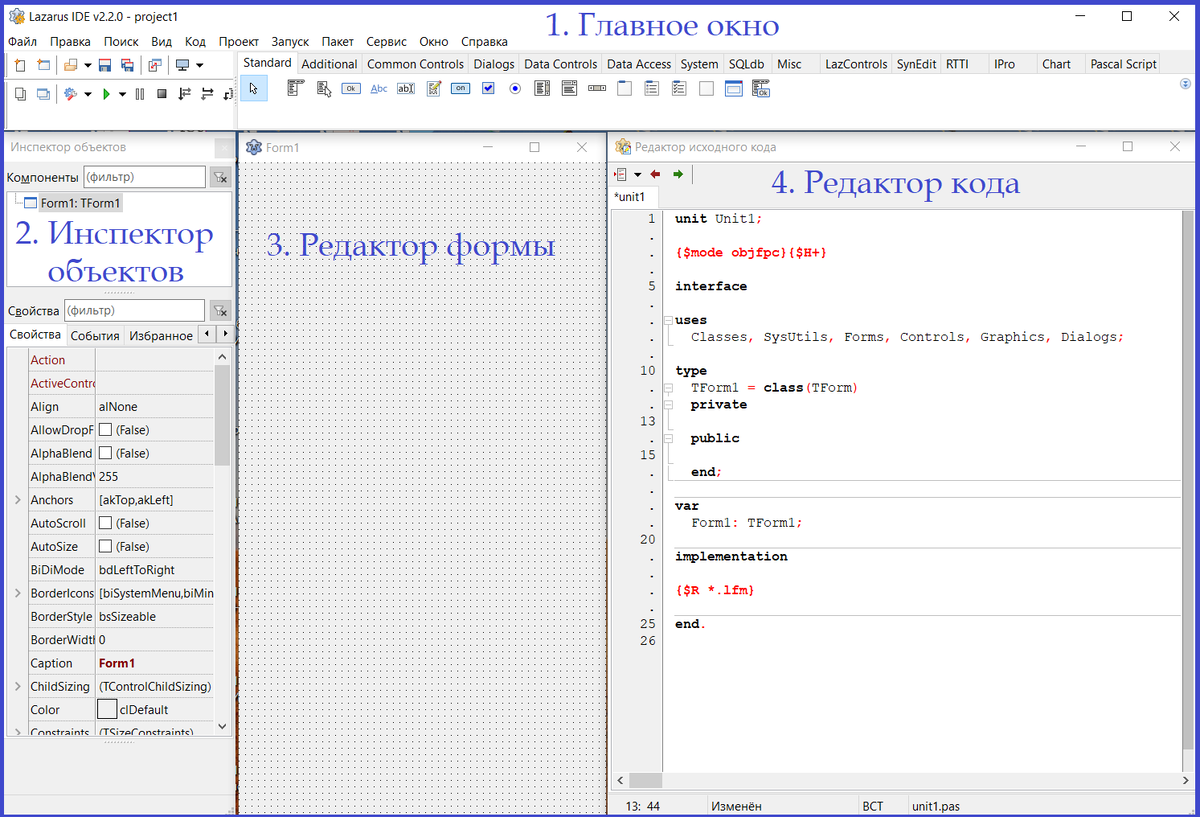Image resolution: width=1200 pixels, height=817 pixels.
Task: Pick the TMemo component icon
Action: coord(434,89)
